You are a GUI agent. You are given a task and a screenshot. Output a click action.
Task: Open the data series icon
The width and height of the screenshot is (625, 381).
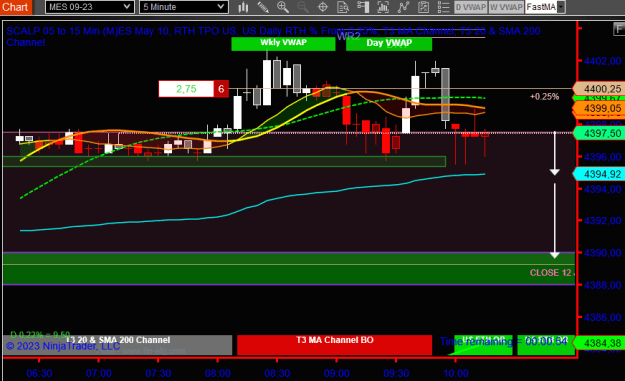click(x=383, y=7)
